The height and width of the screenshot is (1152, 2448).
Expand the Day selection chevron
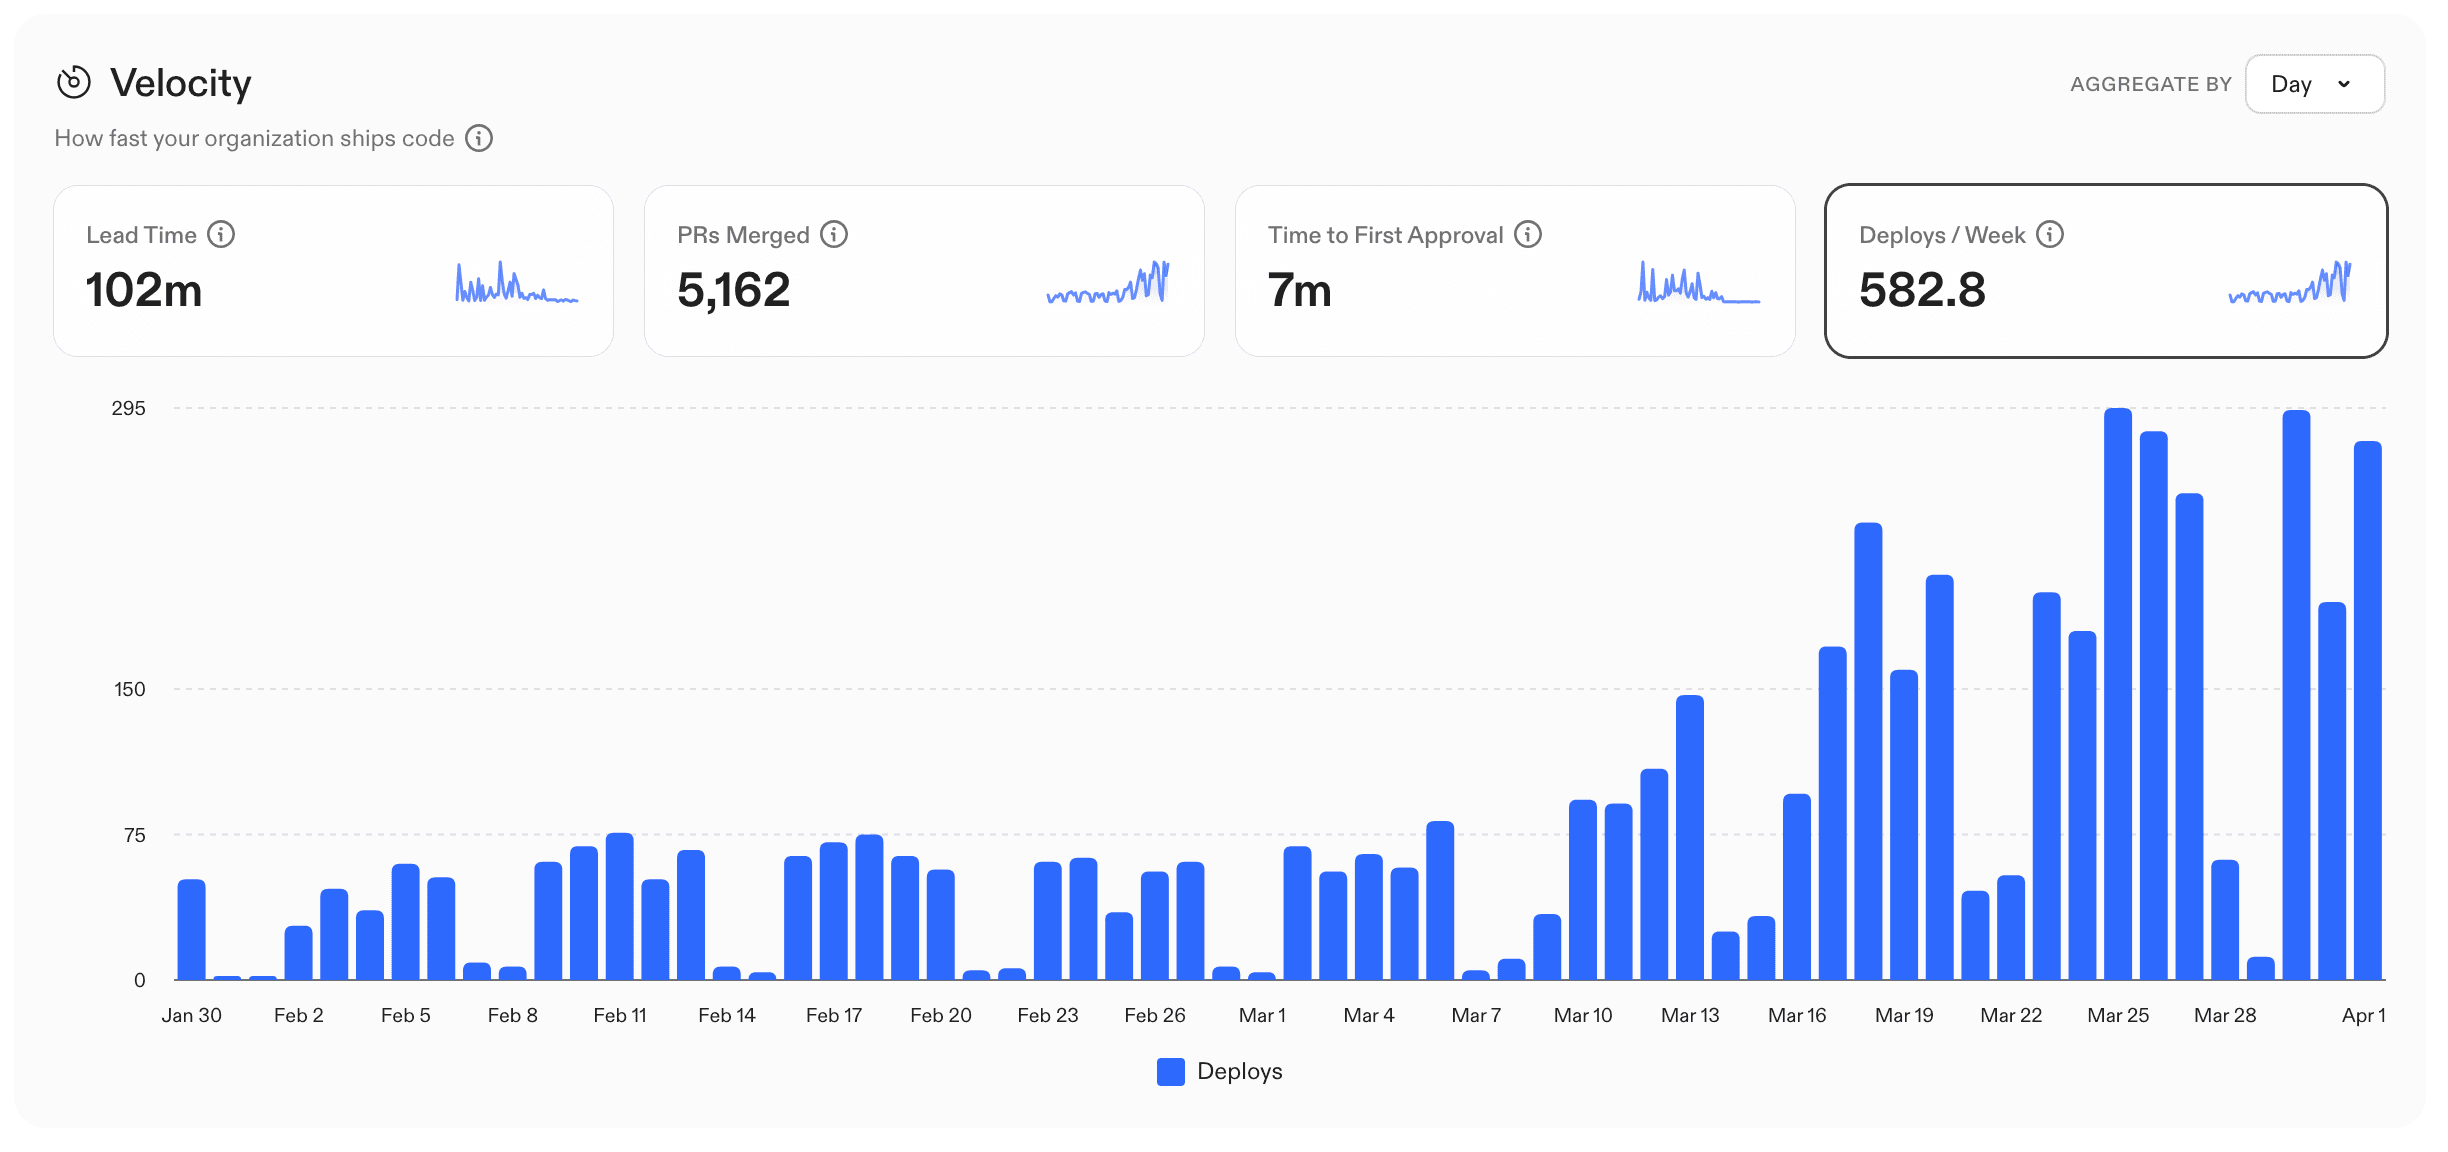(2344, 85)
